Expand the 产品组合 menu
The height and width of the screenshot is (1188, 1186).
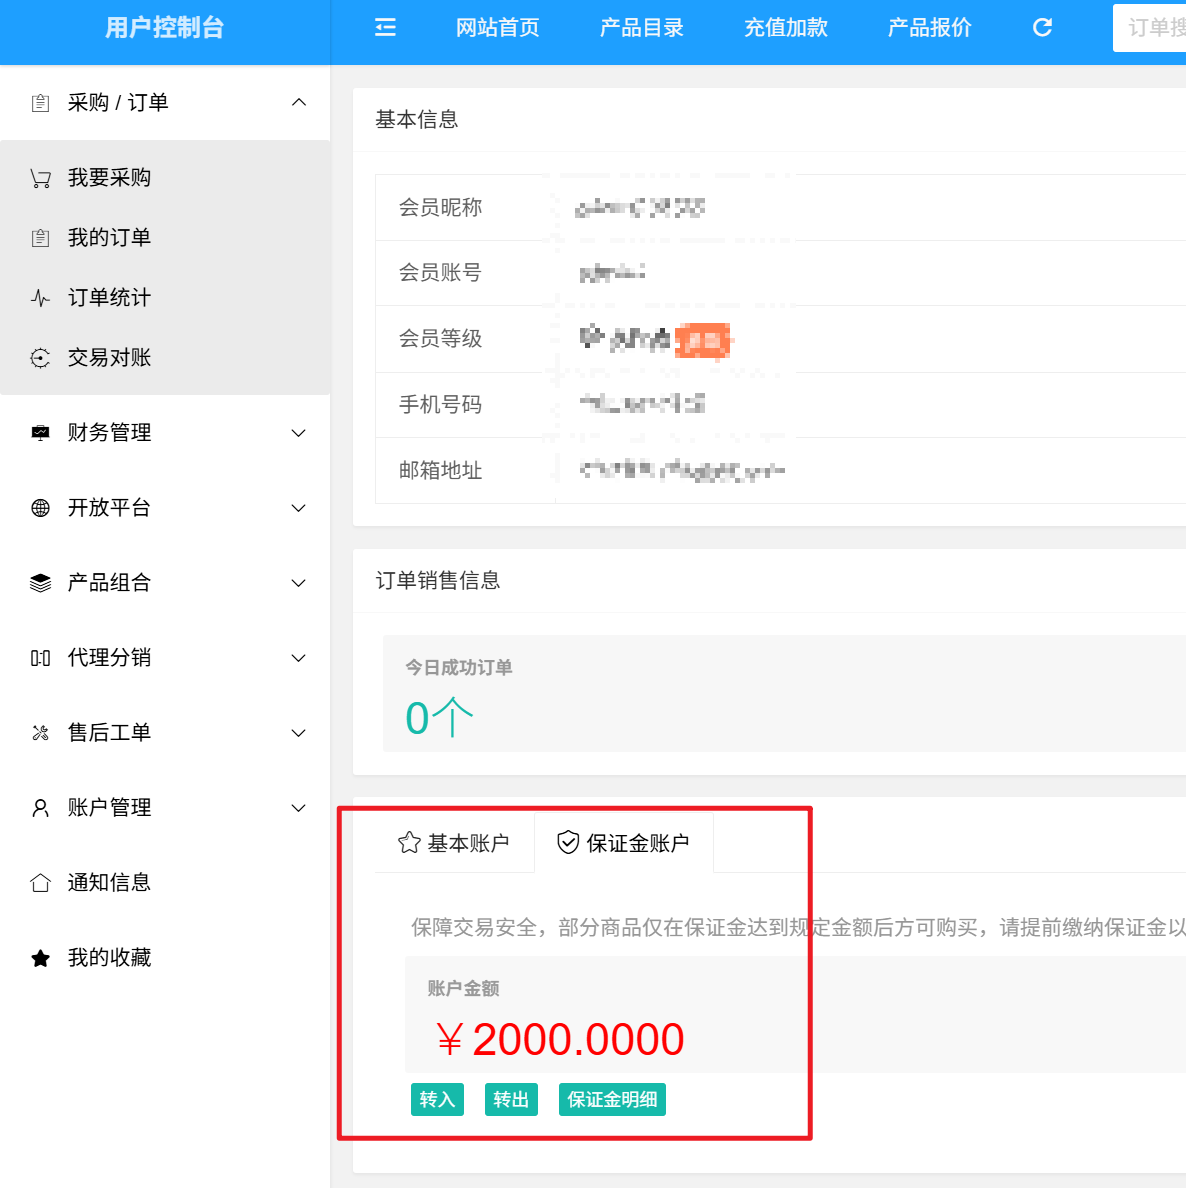click(x=165, y=583)
